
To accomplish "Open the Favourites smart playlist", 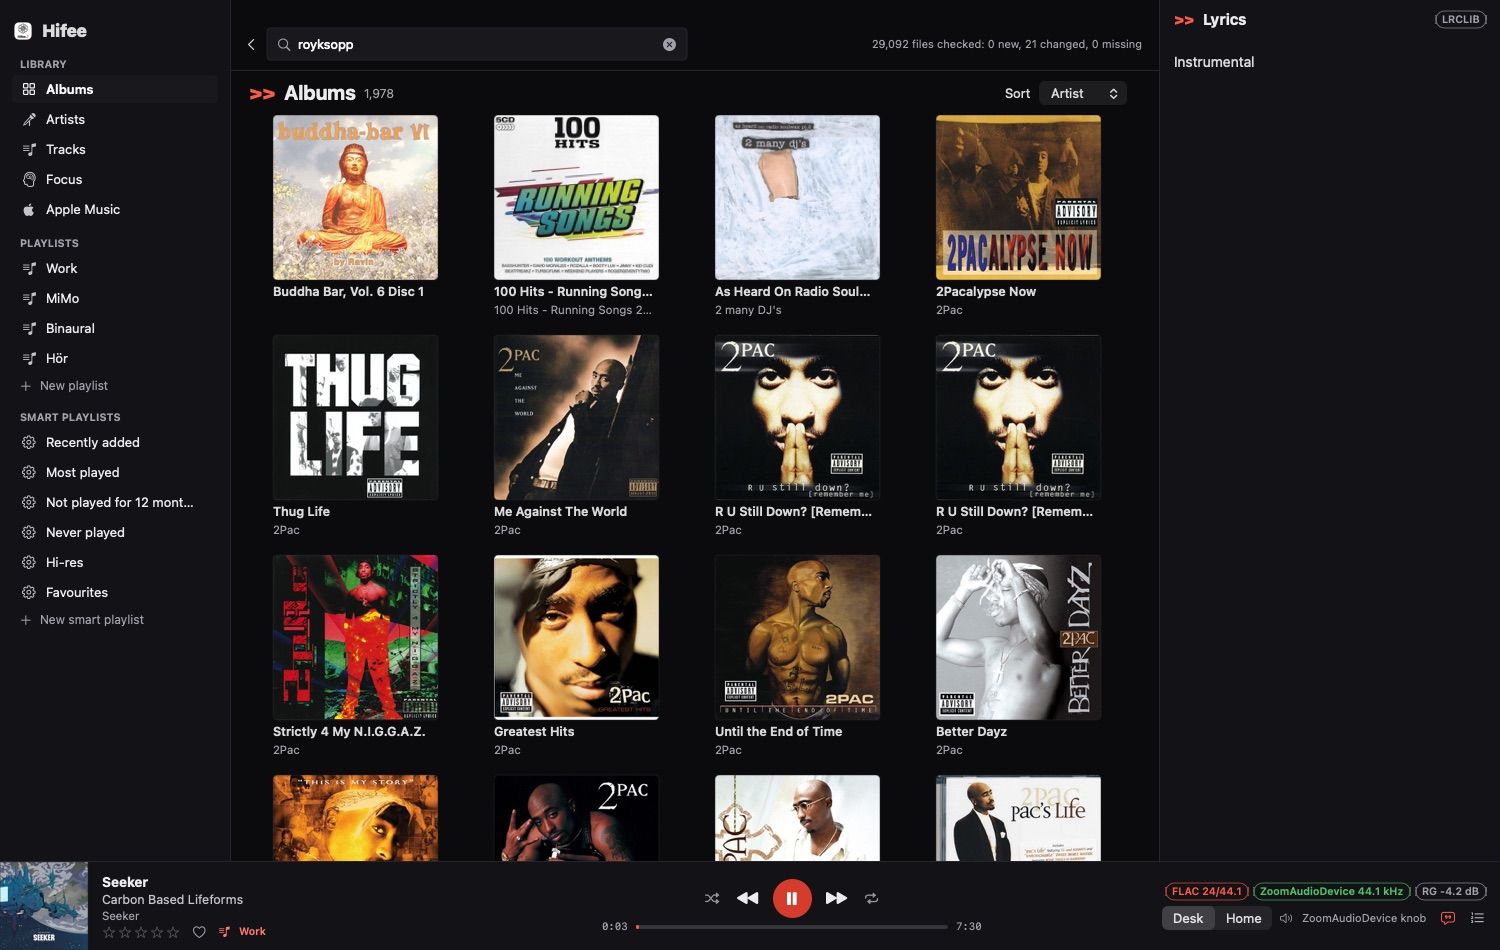I will [x=115, y=592].
